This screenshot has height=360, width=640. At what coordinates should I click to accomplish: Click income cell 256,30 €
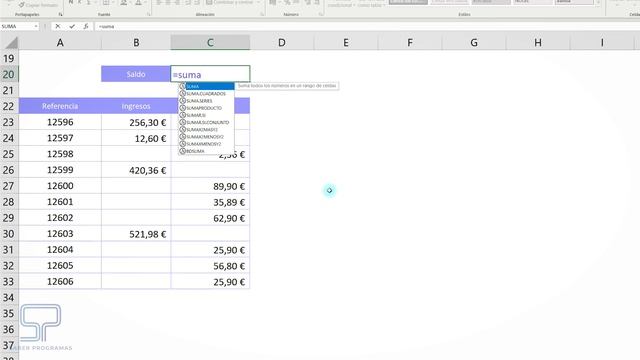click(x=136, y=122)
